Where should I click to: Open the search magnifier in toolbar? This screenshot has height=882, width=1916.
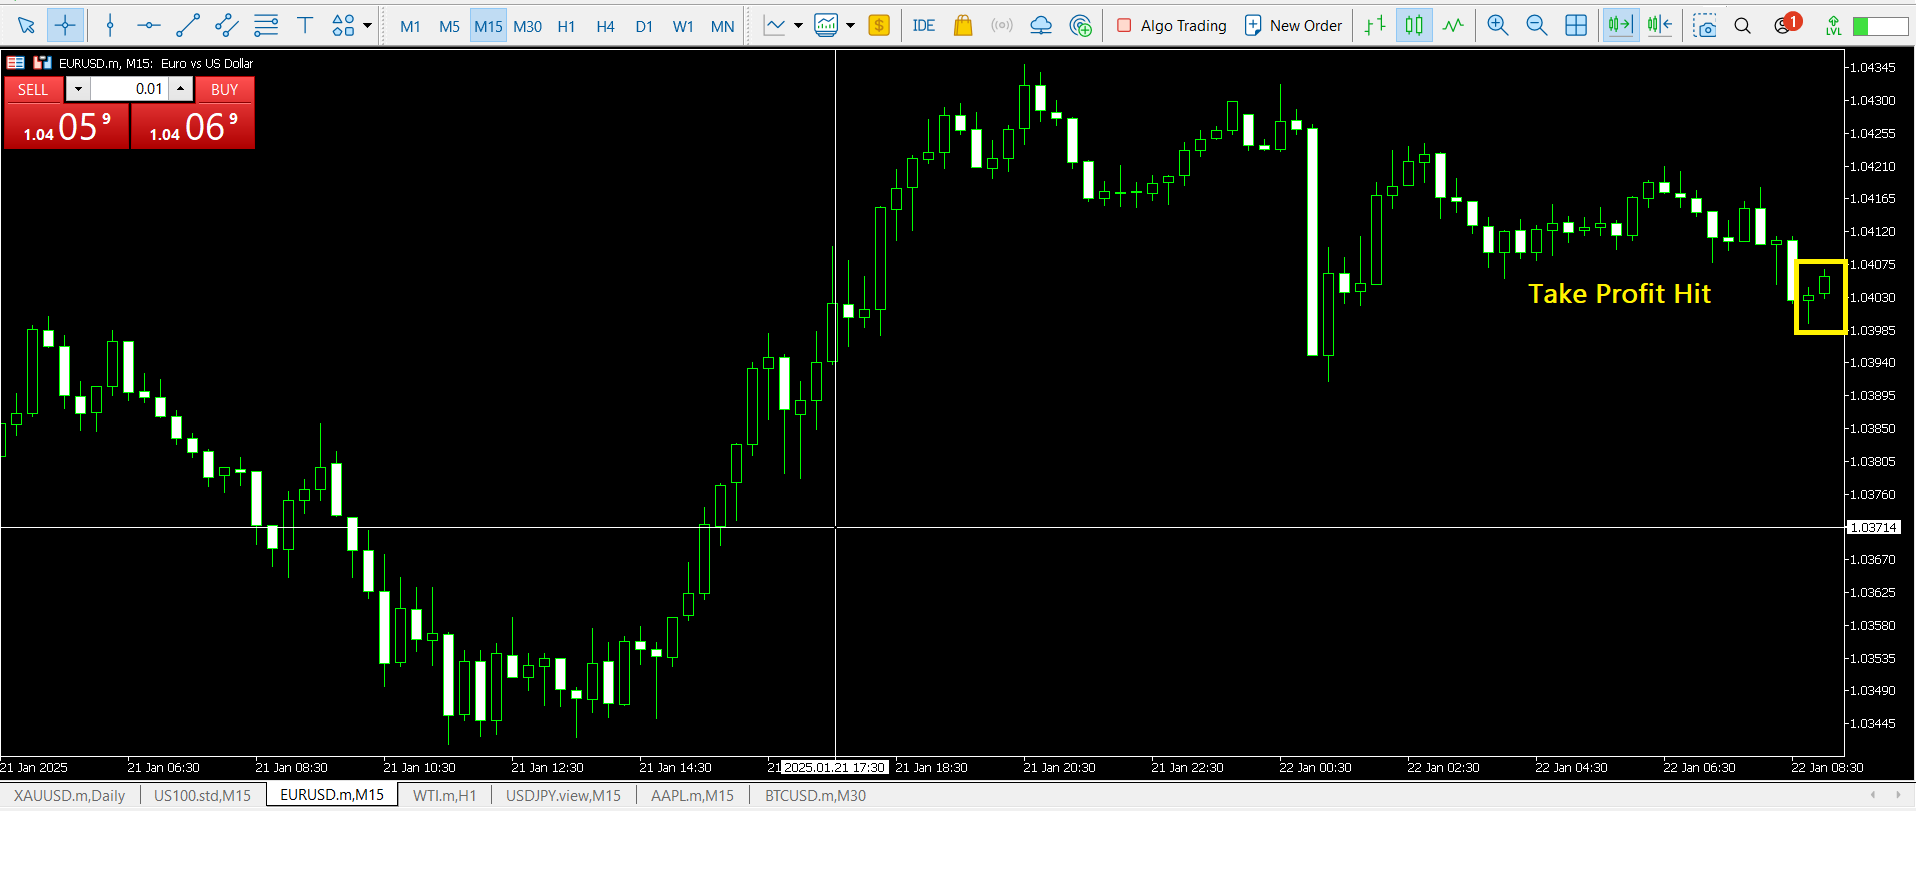coord(1742,26)
